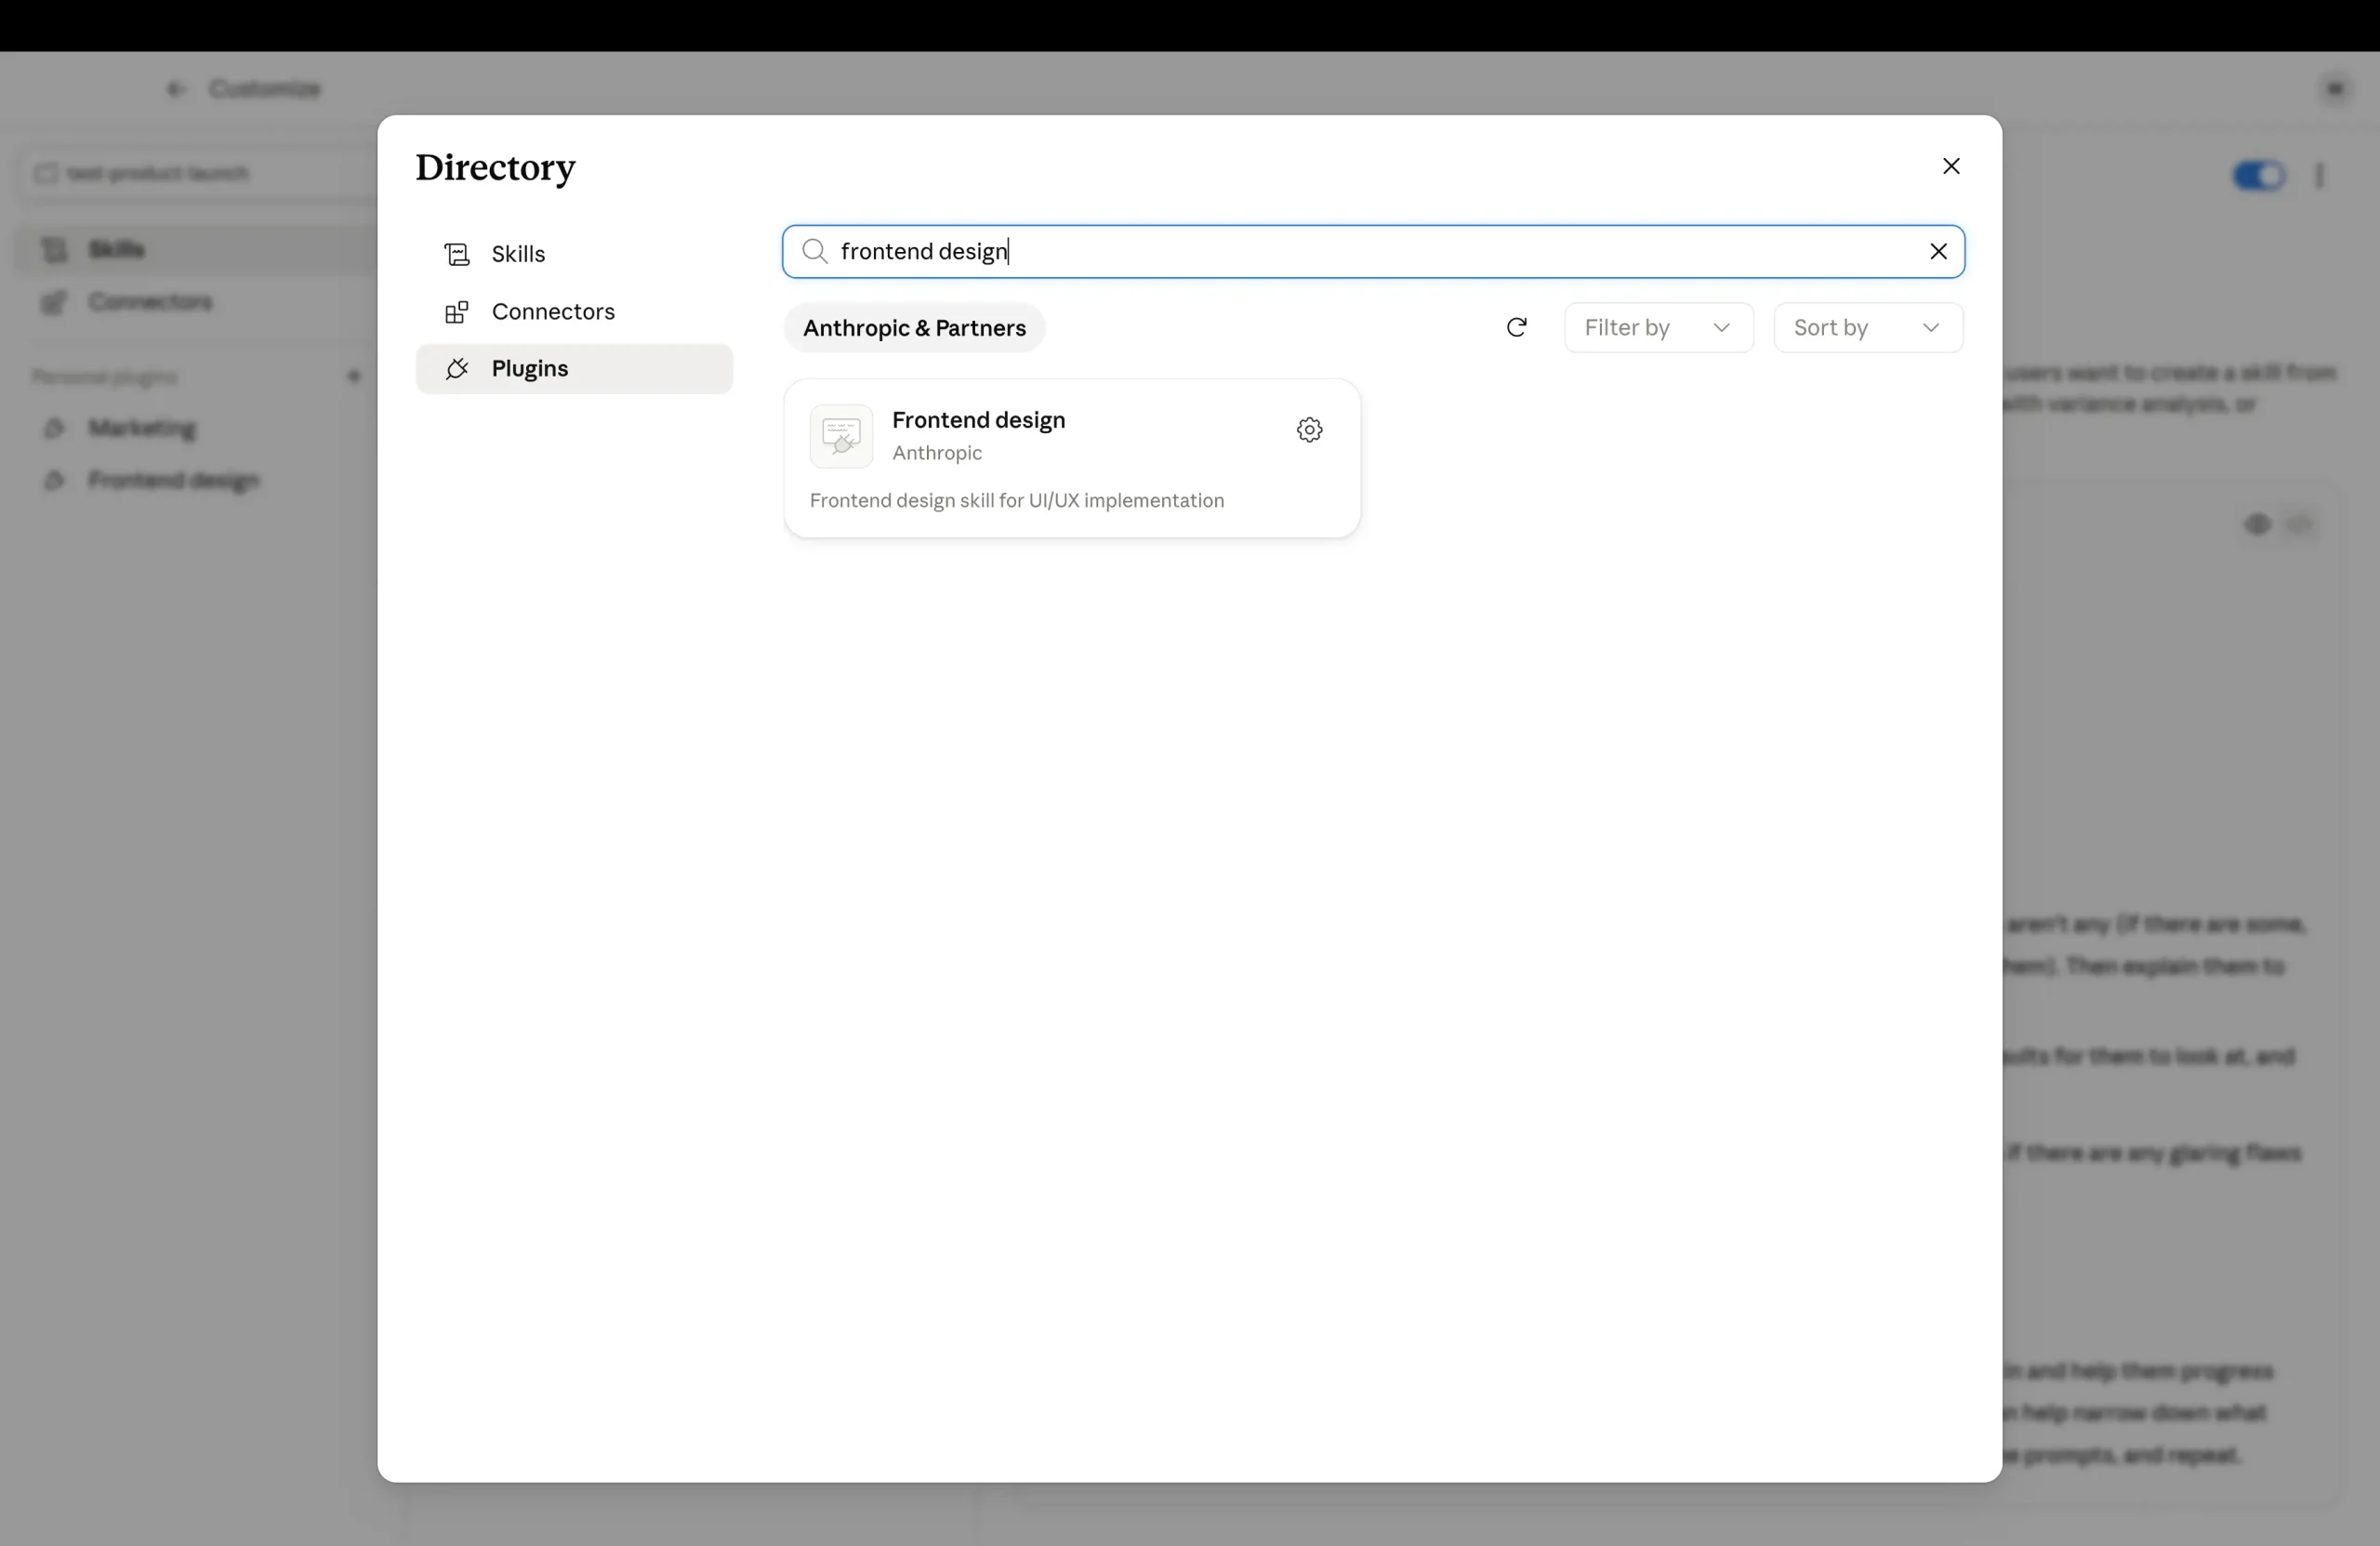
Task: Select the Plugins section in Directory
Action: click(x=574, y=368)
